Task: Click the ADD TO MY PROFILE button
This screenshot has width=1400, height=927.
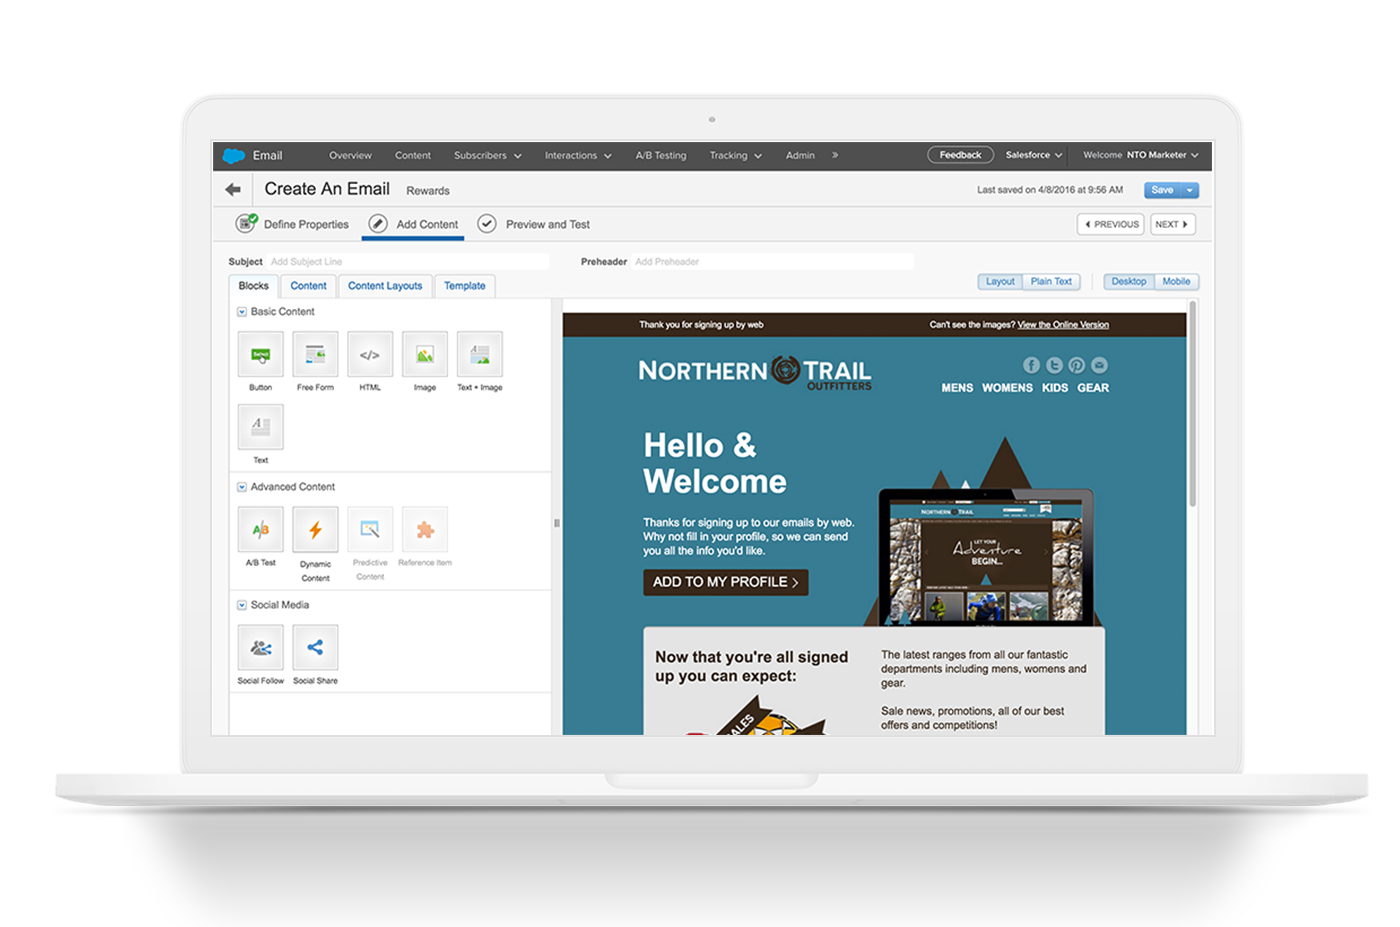Action: [x=725, y=582]
